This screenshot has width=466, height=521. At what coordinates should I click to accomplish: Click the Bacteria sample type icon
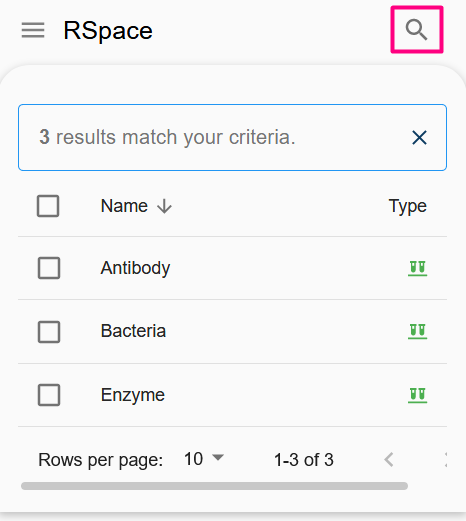coord(417,331)
